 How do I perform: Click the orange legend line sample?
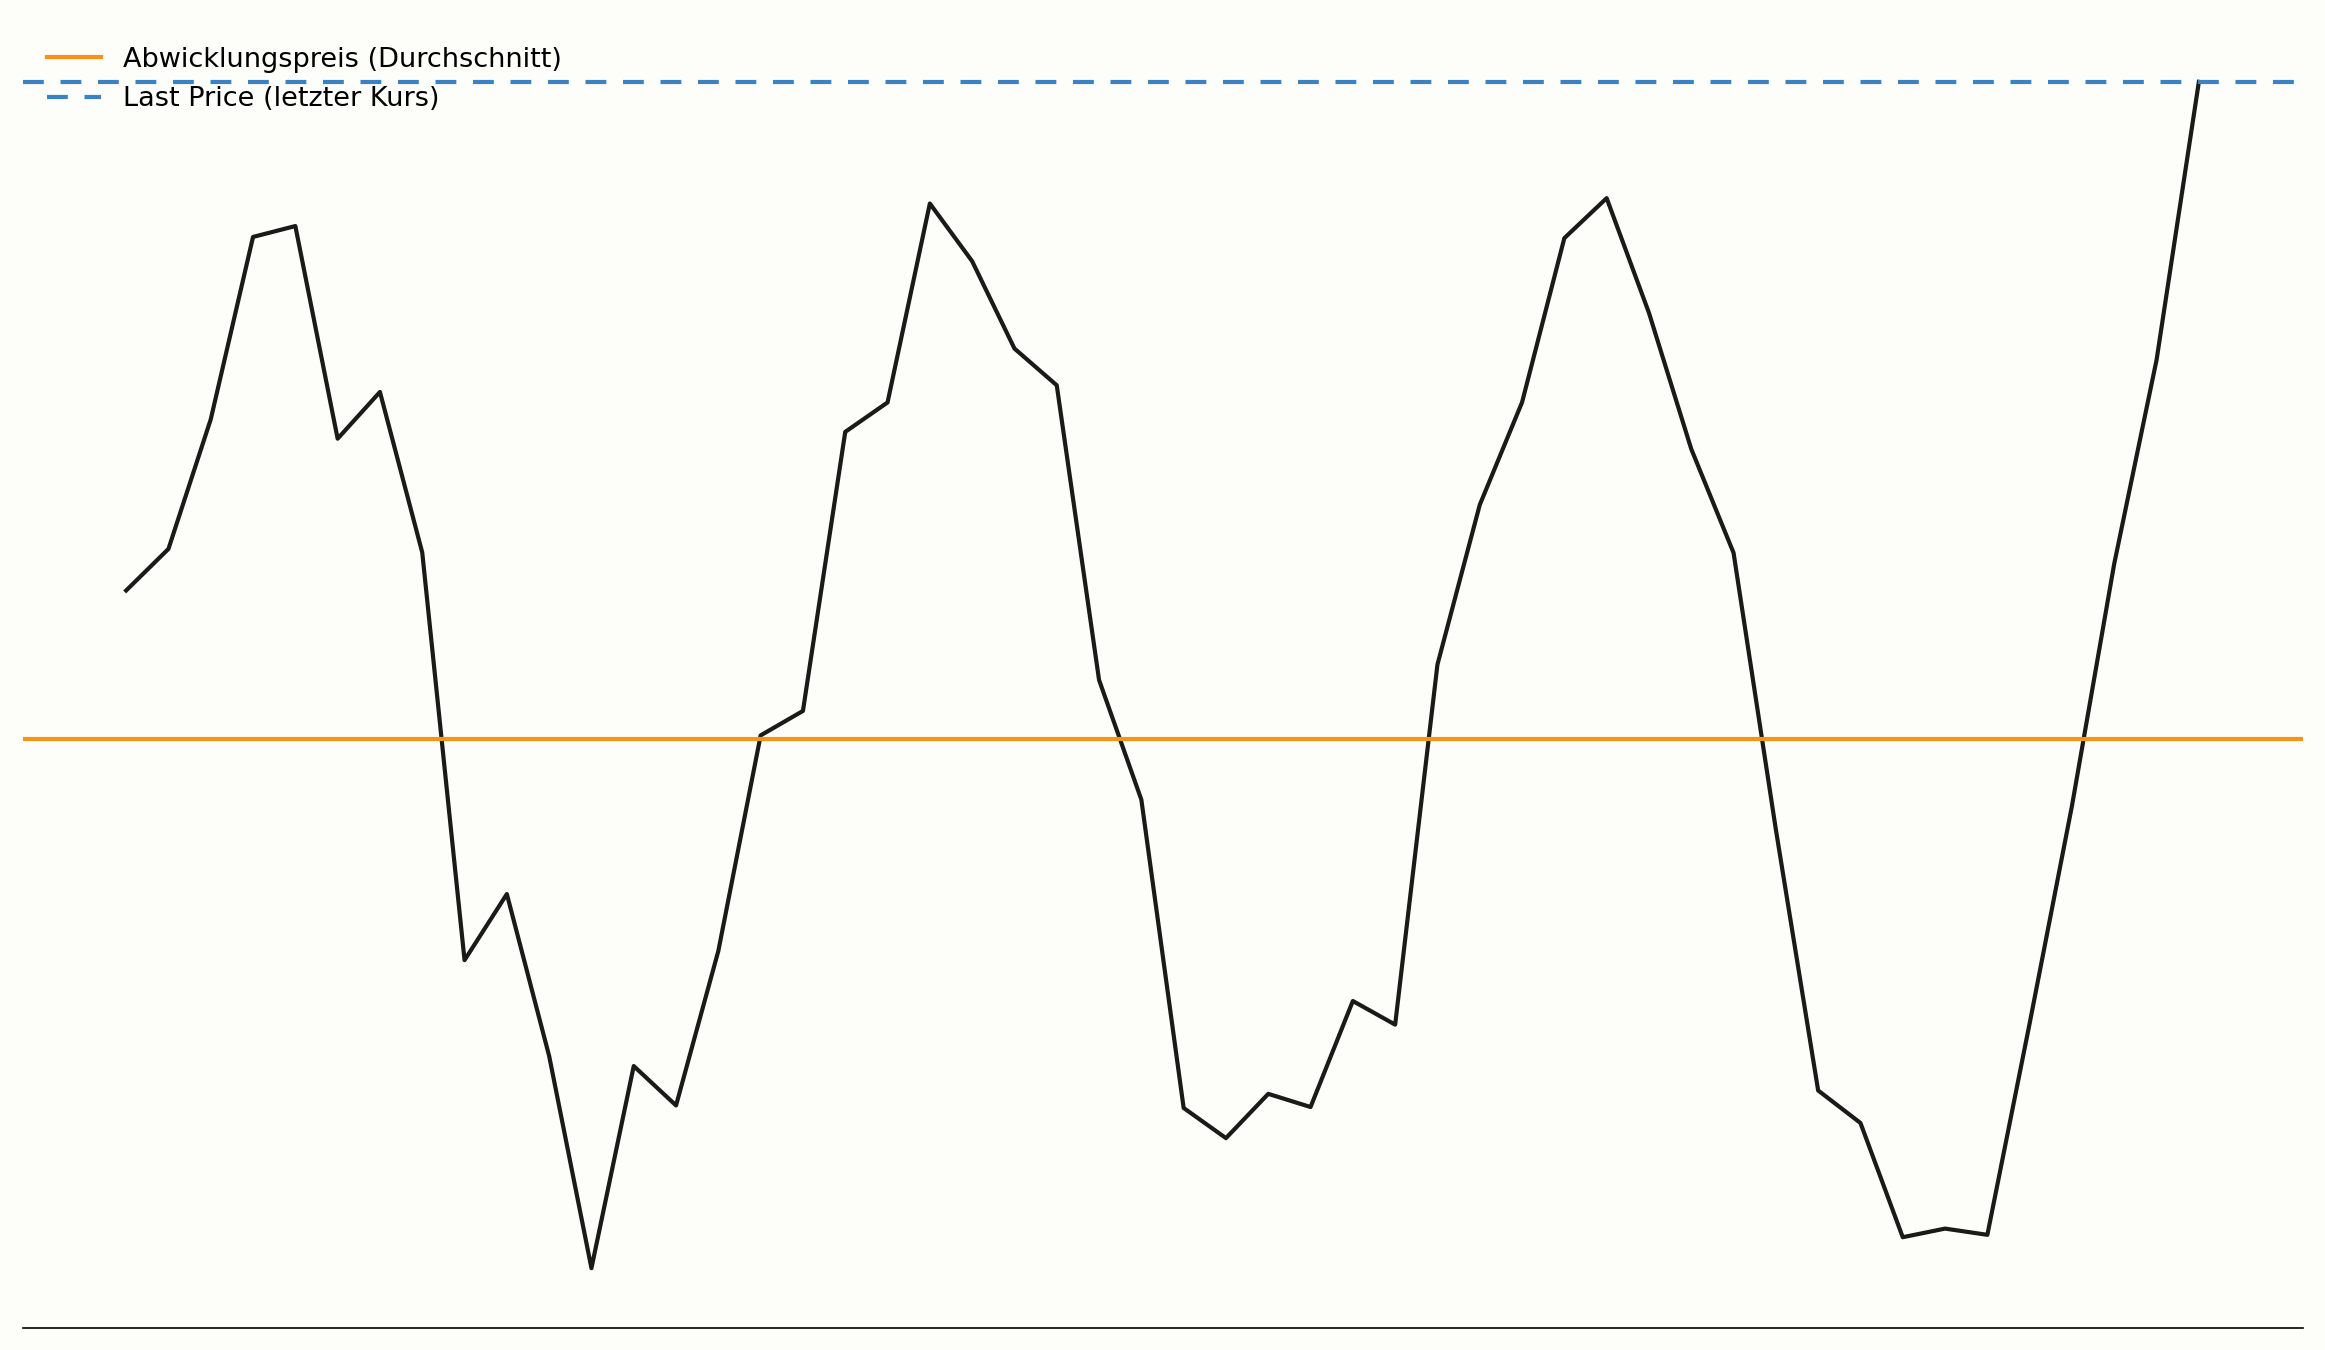coord(74,57)
